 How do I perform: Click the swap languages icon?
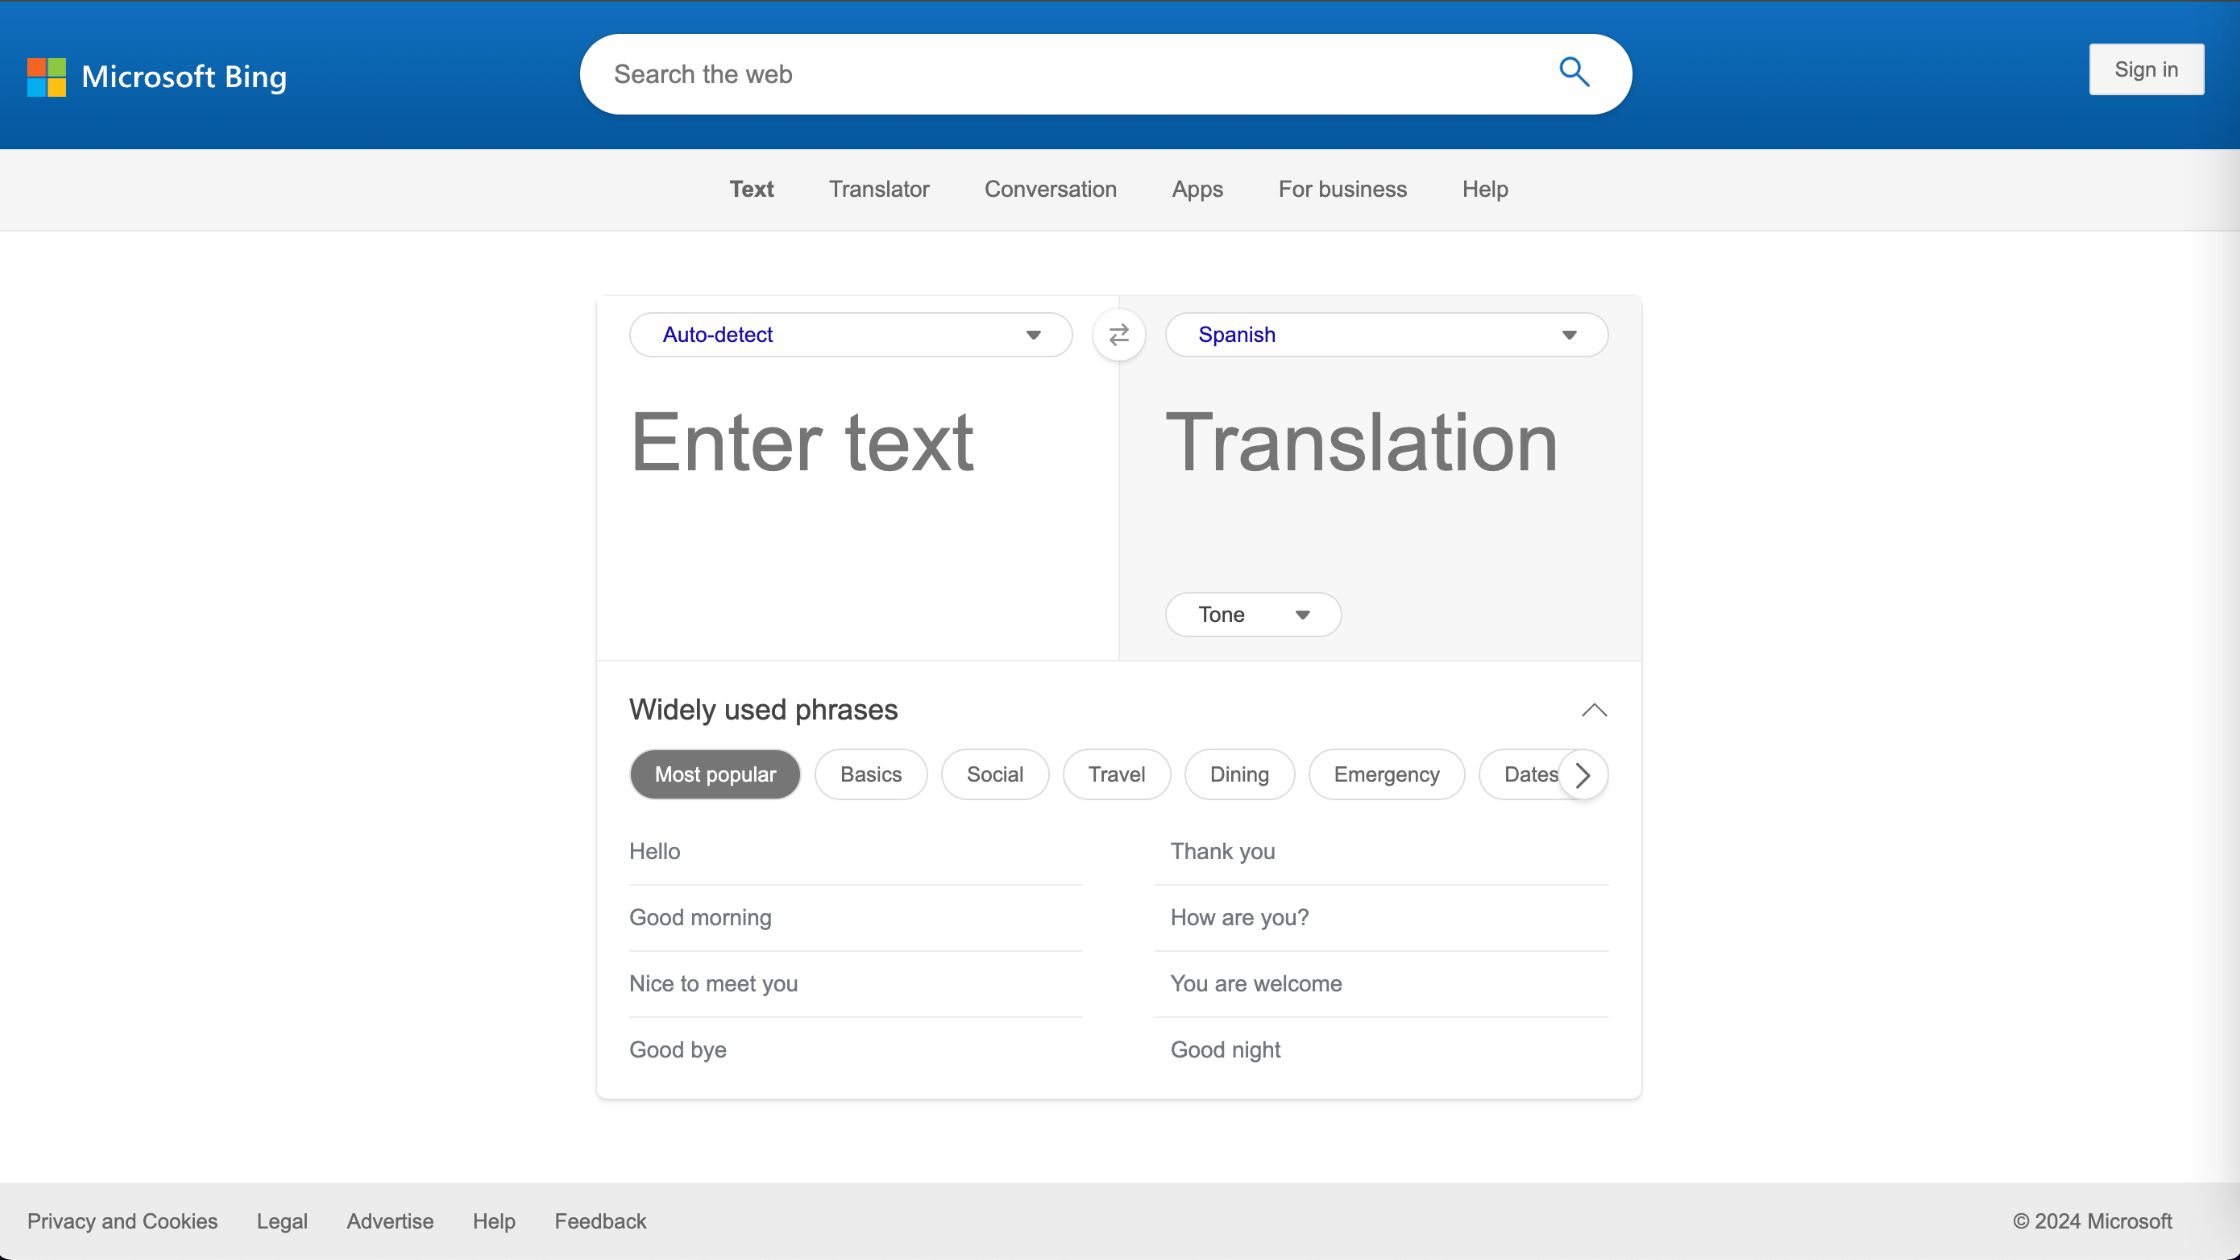(x=1118, y=334)
